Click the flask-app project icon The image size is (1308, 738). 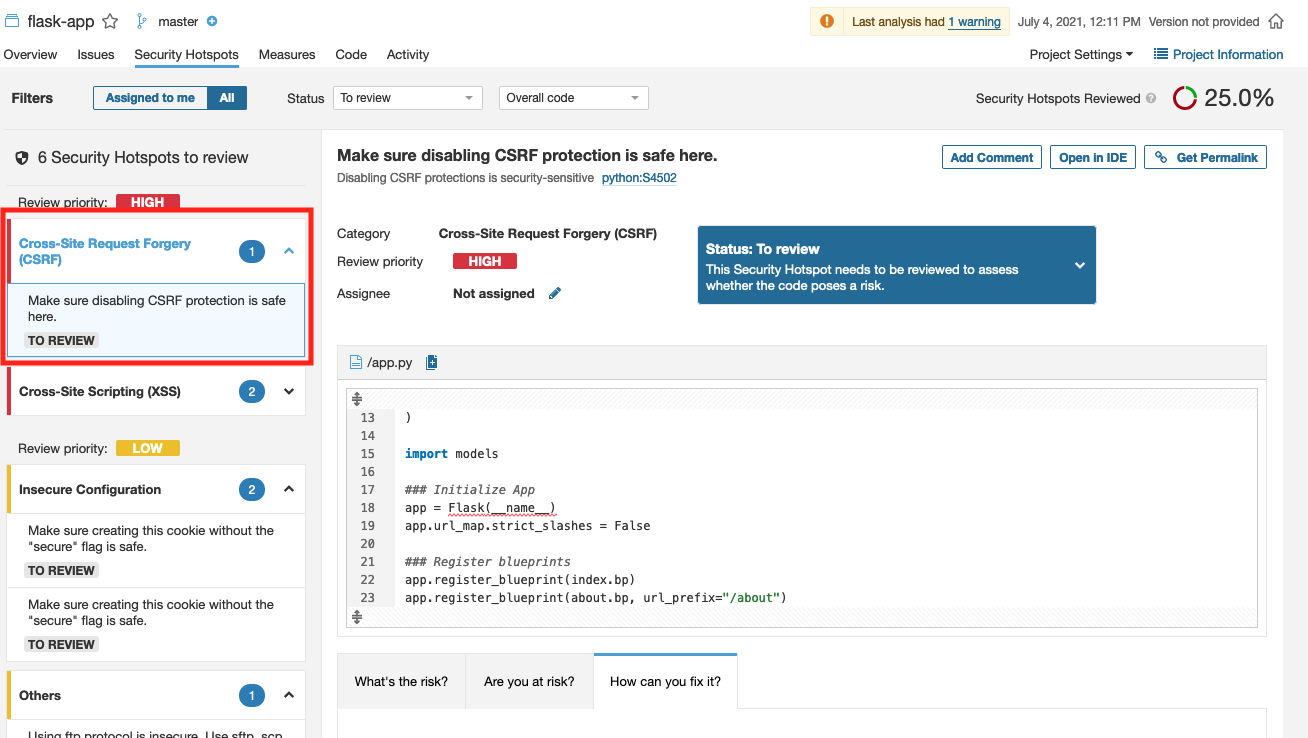click(12, 21)
